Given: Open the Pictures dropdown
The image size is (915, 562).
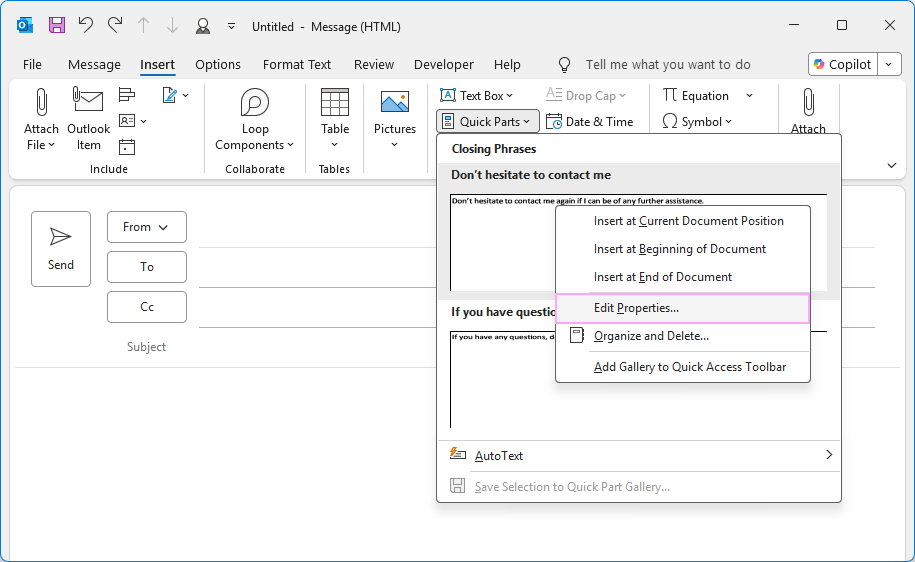Looking at the screenshot, I should pyautogui.click(x=394, y=120).
